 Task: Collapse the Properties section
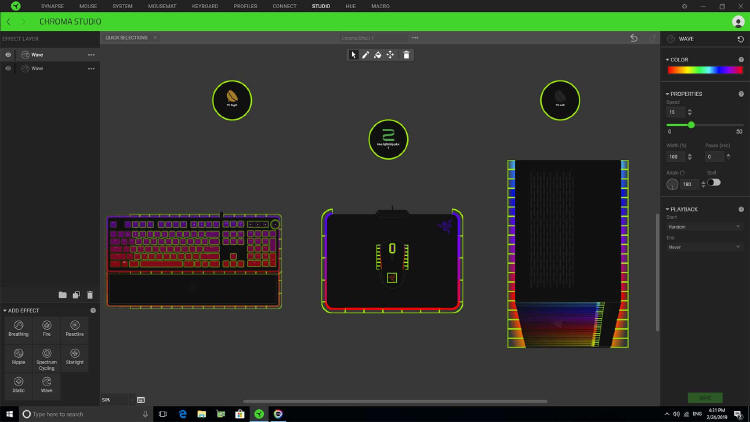pos(668,94)
